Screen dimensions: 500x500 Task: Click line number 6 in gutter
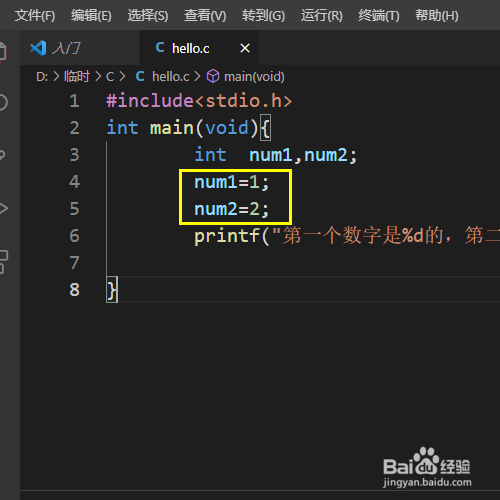[x=74, y=236]
